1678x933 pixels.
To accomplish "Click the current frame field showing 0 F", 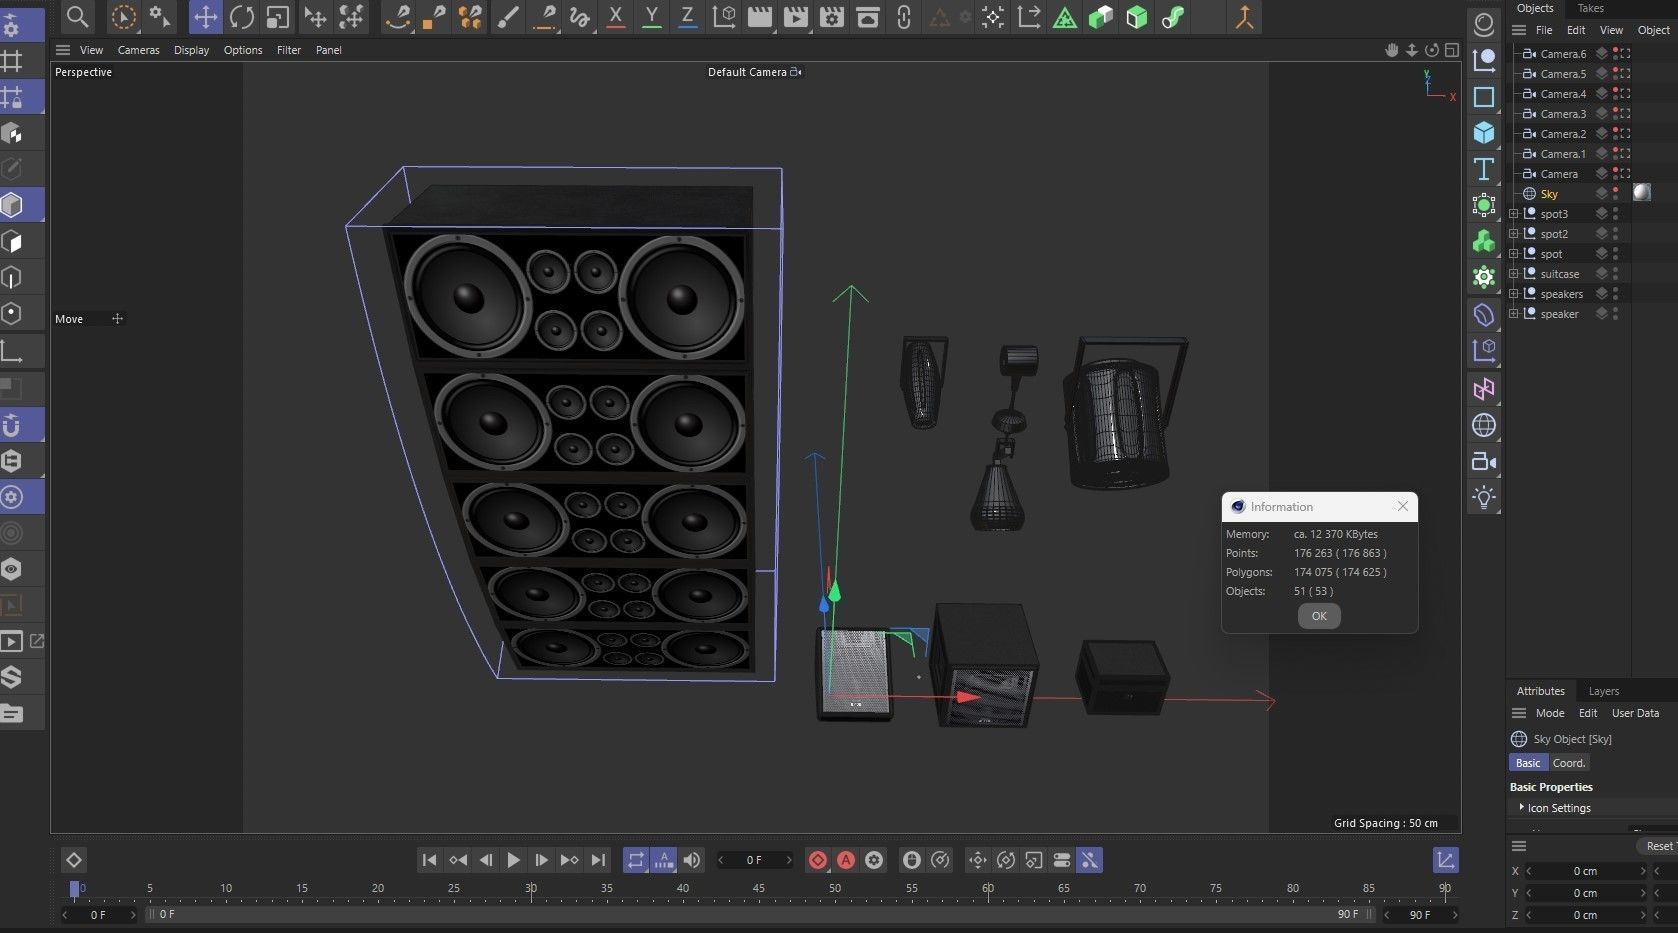I will tap(755, 860).
